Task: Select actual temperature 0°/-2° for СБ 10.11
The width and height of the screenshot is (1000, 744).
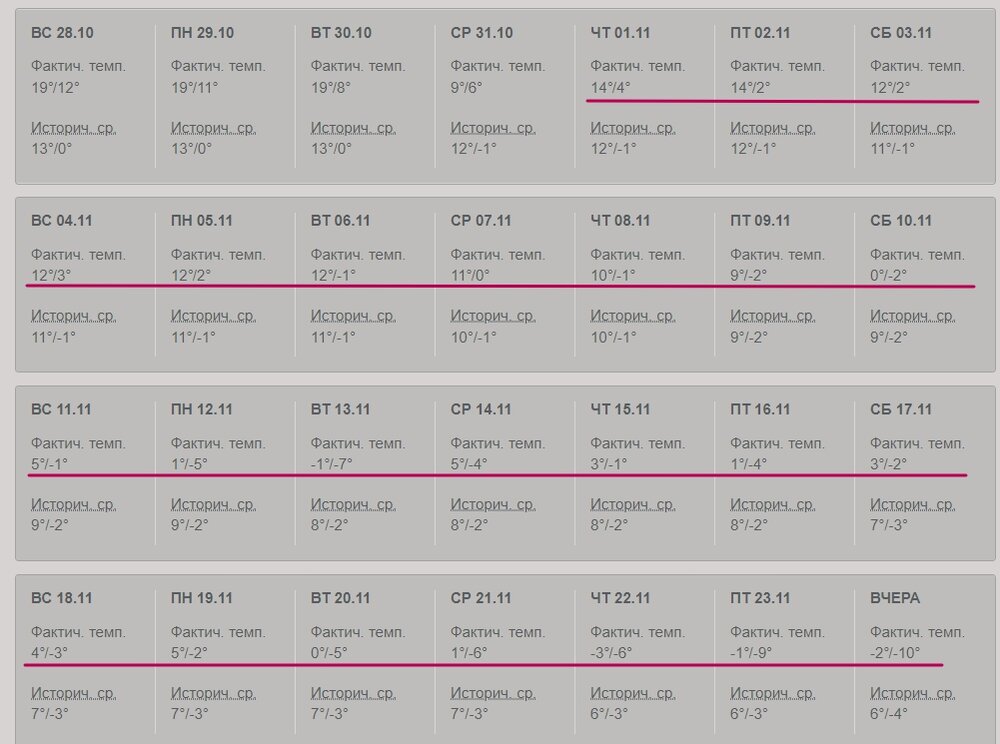Action: click(x=889, y=275)
